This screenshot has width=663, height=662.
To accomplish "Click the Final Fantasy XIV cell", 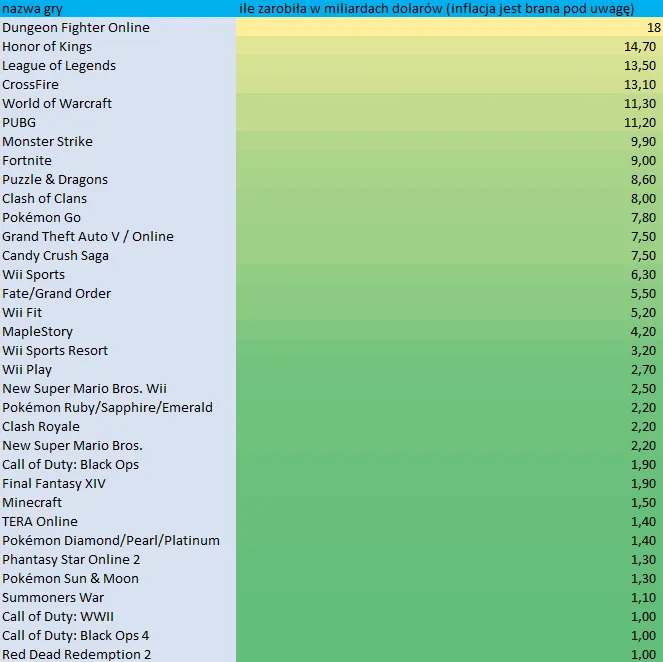I will coord(118,484).
